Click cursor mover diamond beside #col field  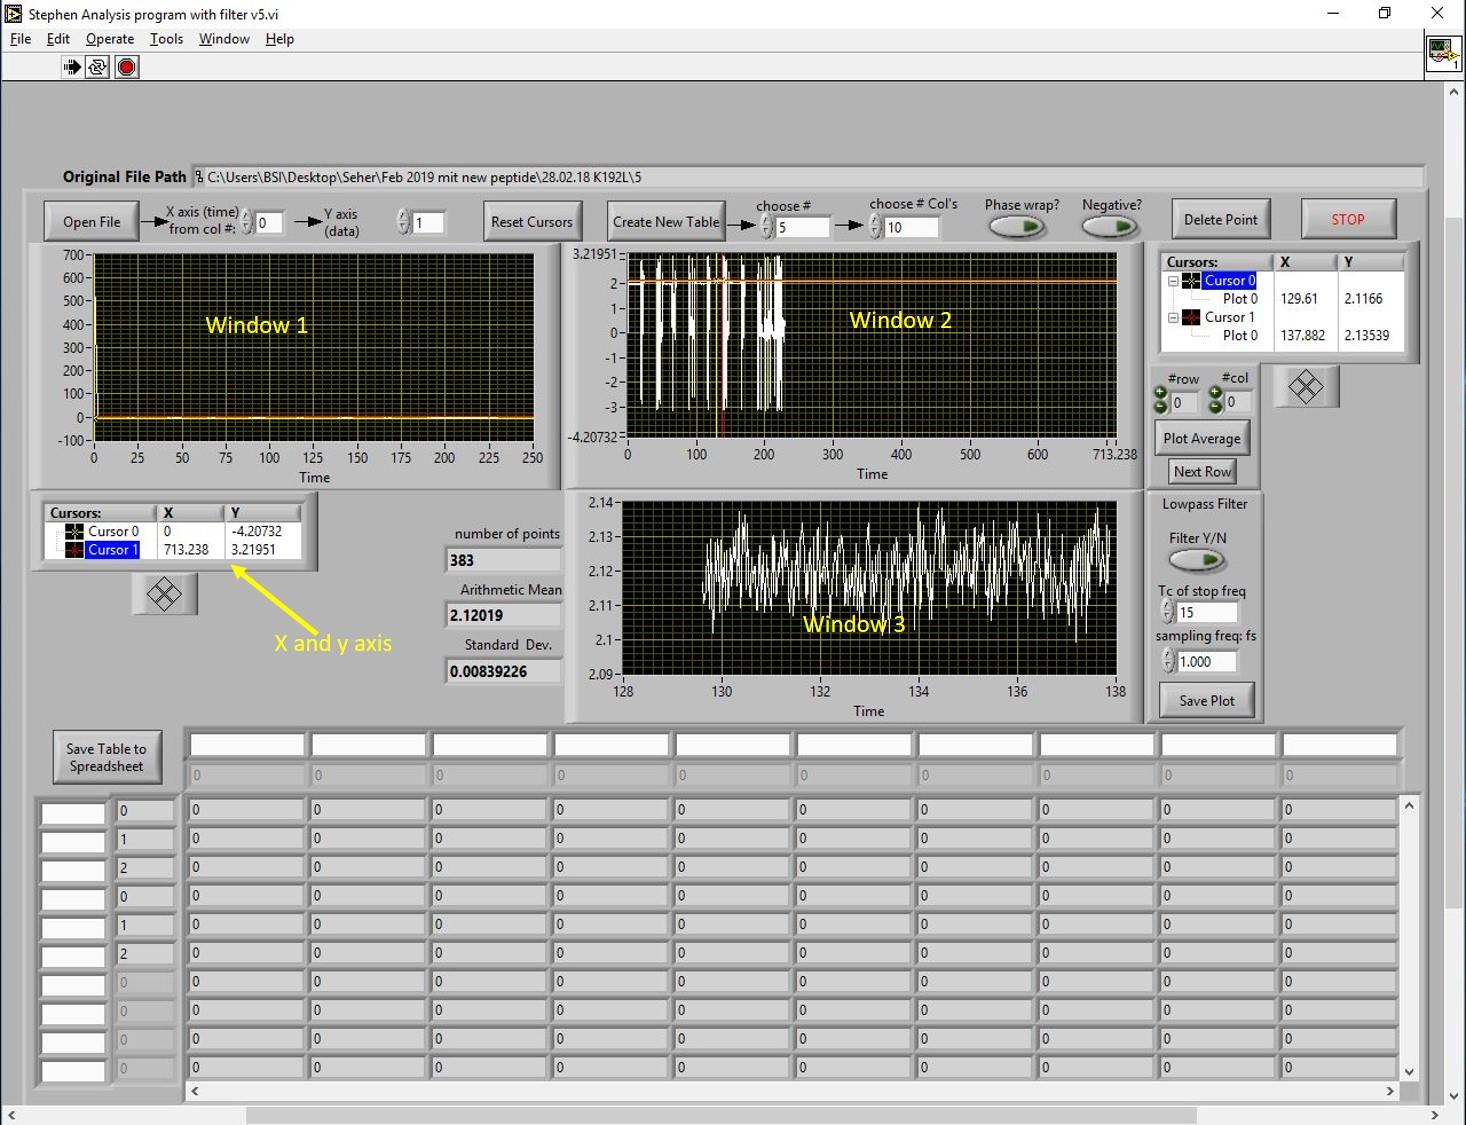[x=1306, y=387]
